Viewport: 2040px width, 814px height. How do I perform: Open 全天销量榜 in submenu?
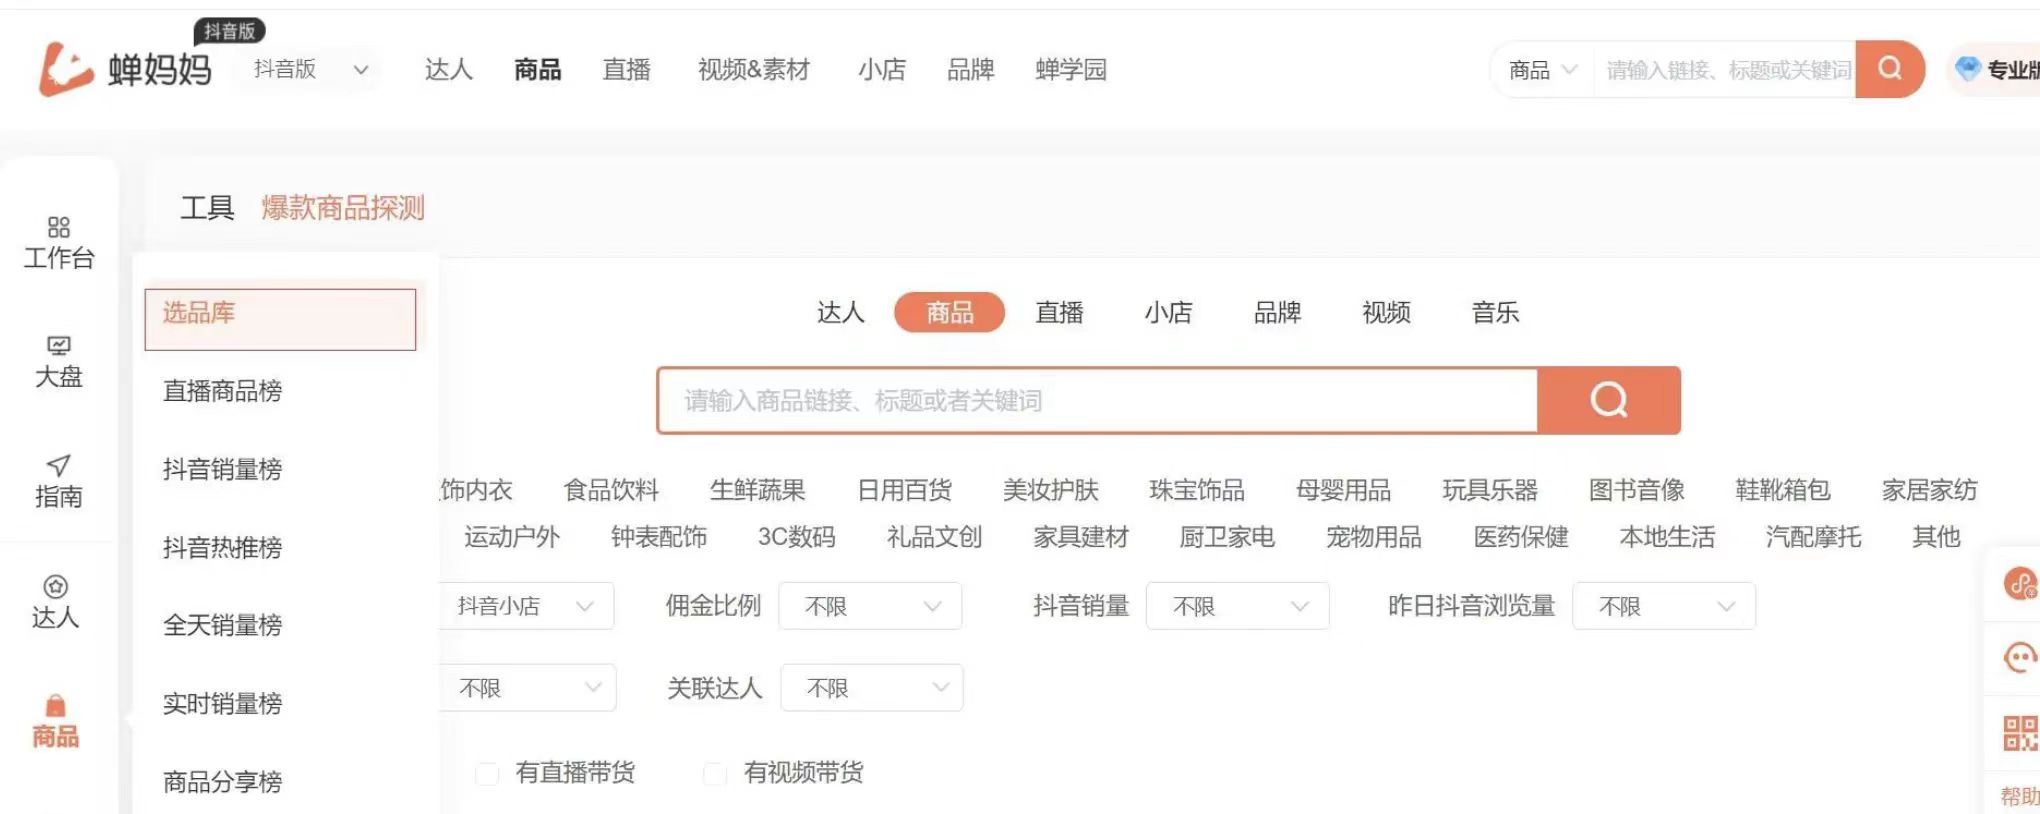pyautogui.click(x=222, y=625)
